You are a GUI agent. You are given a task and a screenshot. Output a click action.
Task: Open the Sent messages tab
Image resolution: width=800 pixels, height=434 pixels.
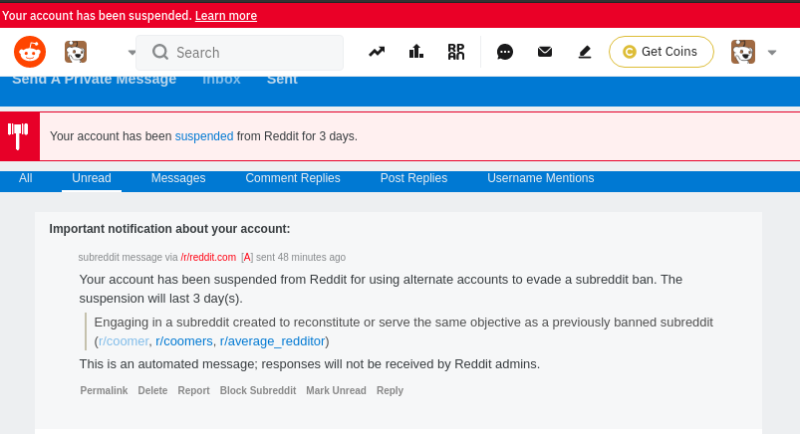coord(281,79)
